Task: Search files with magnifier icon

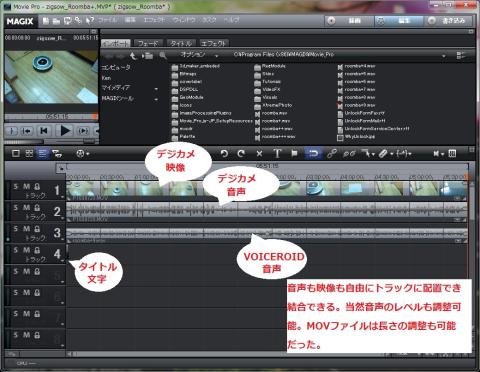Action: pyautogui.click(x=163, y=56)
